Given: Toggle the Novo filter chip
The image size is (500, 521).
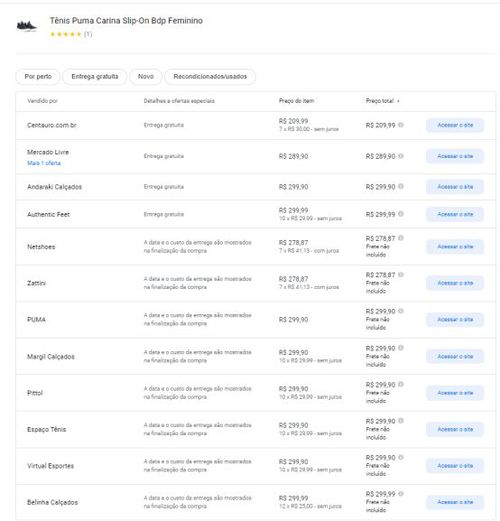Looking at the screenshot, I should pos(146,77).
